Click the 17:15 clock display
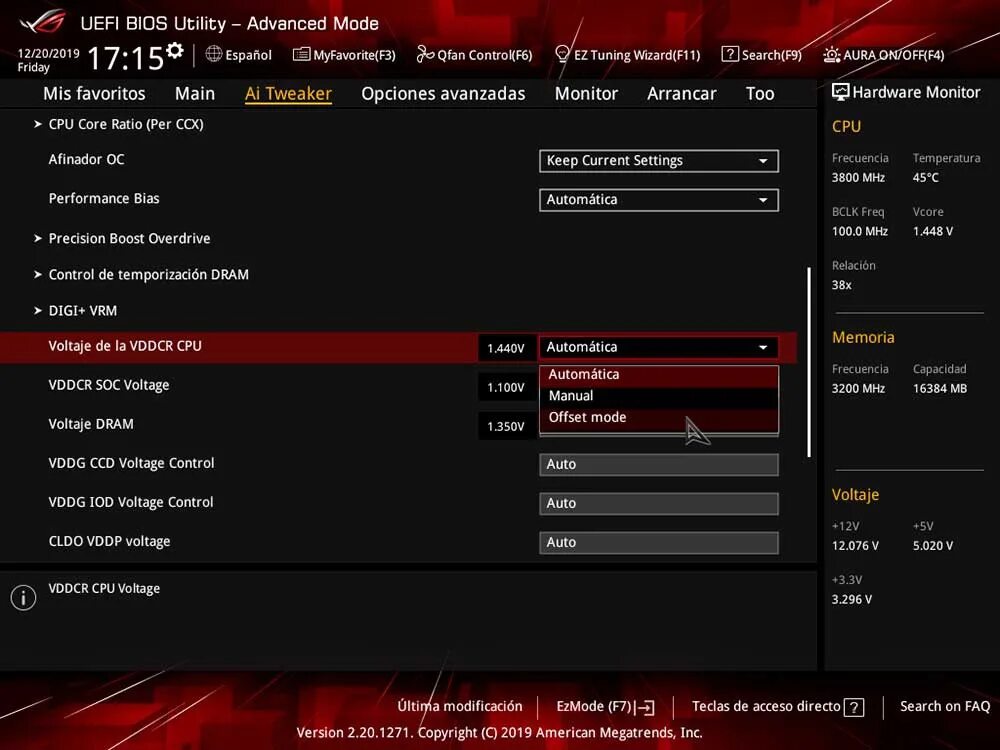 [x=126, y=58]
